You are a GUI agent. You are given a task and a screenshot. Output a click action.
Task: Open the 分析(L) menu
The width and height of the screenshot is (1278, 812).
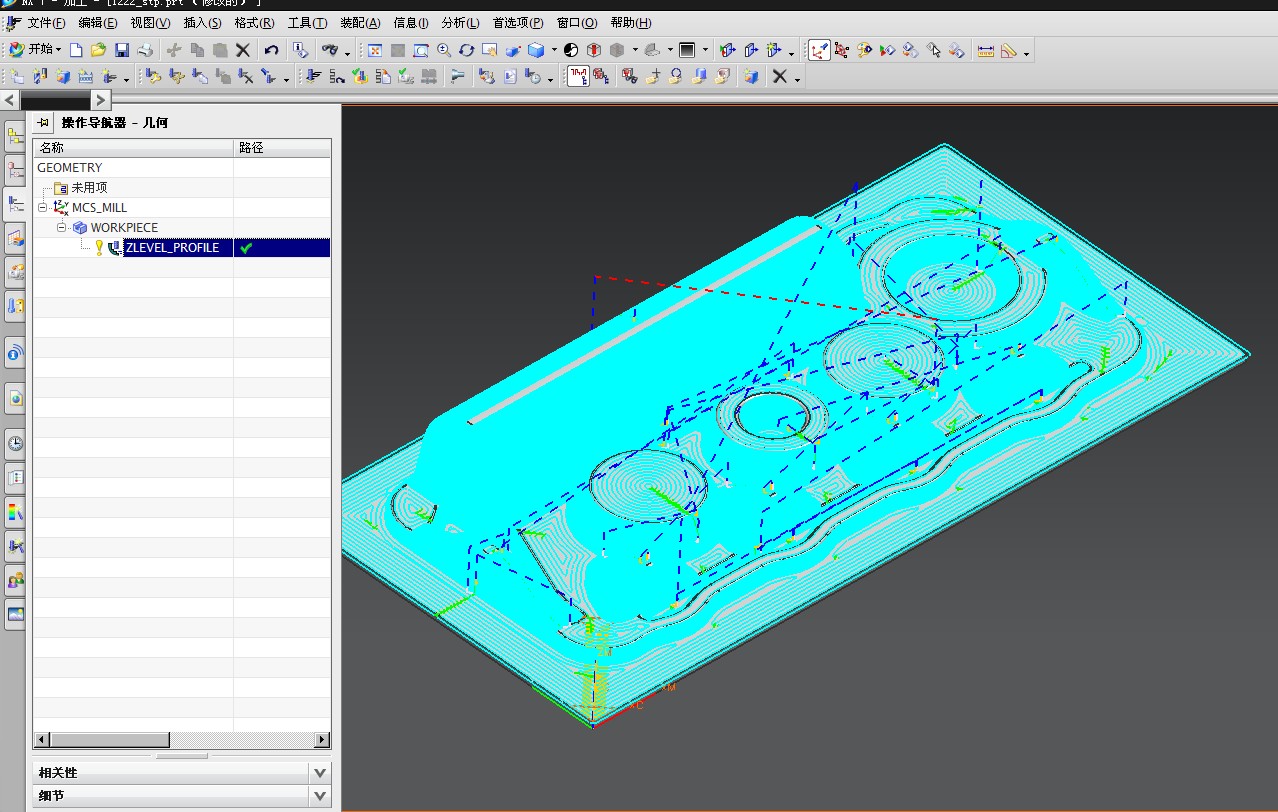460,23
